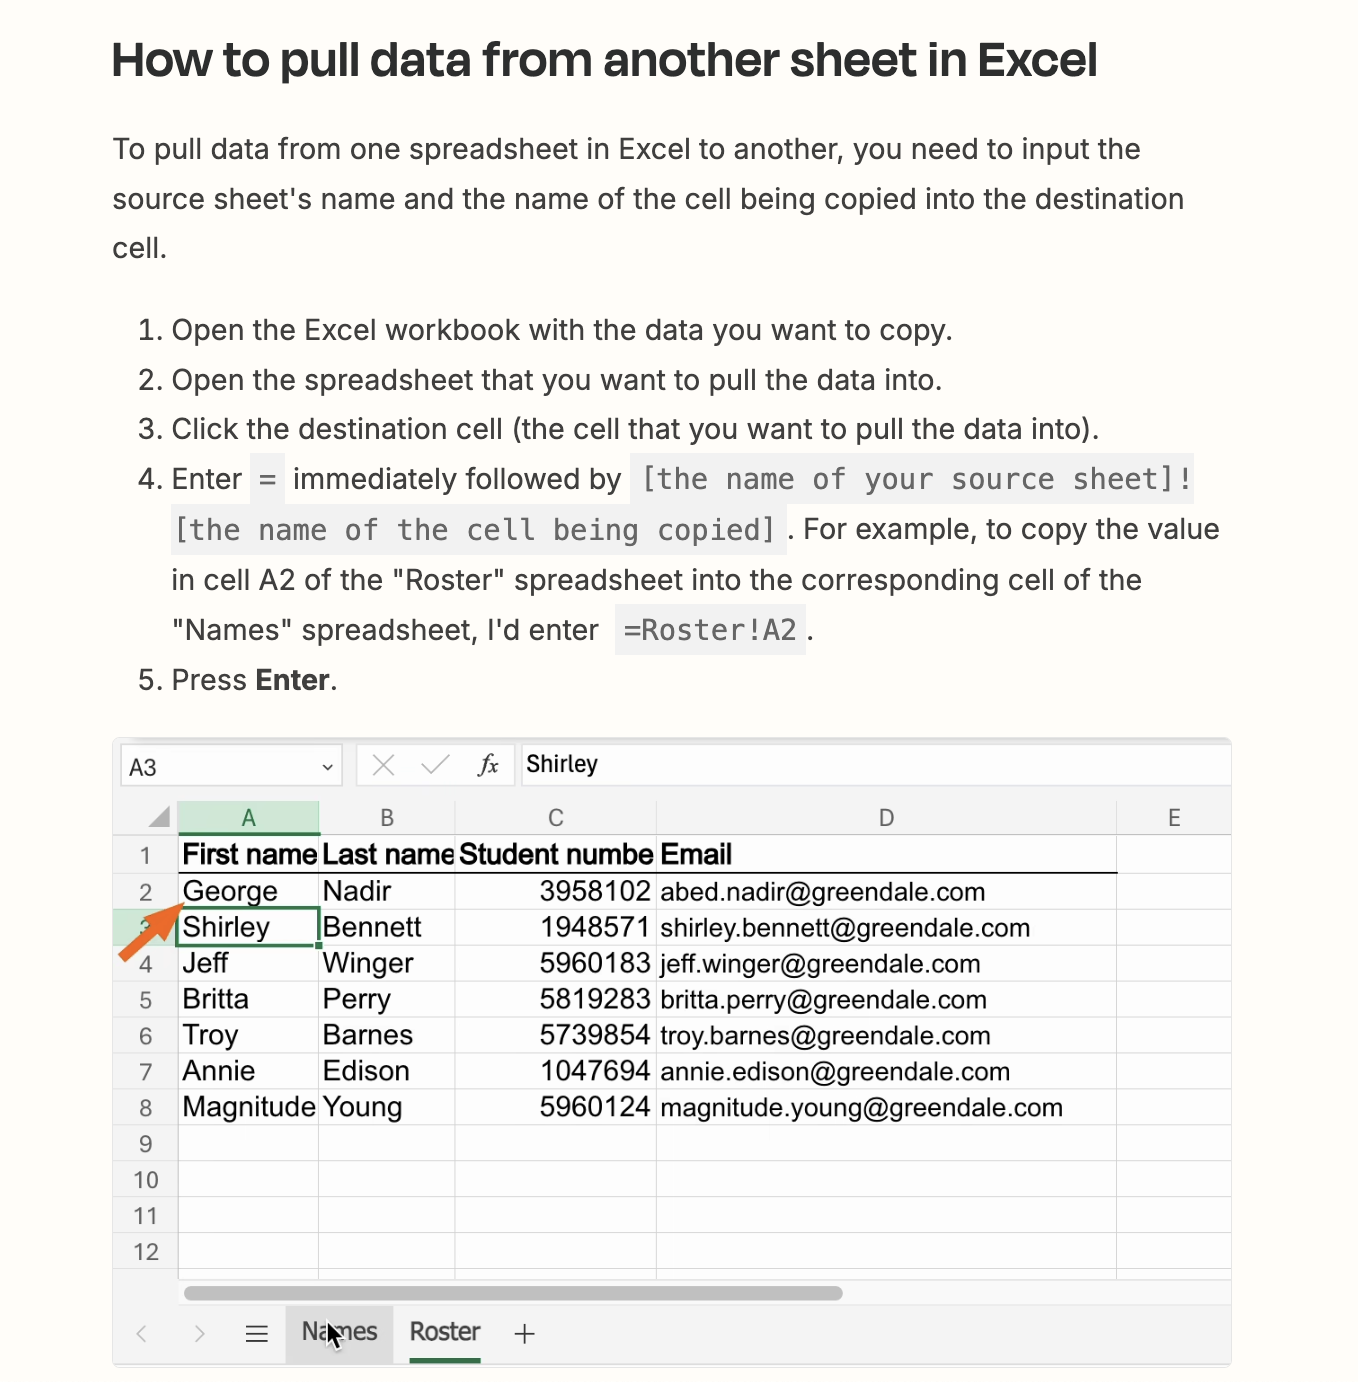Select row 6 header
This screenshot has height=1382, width=1358.
146,1036
